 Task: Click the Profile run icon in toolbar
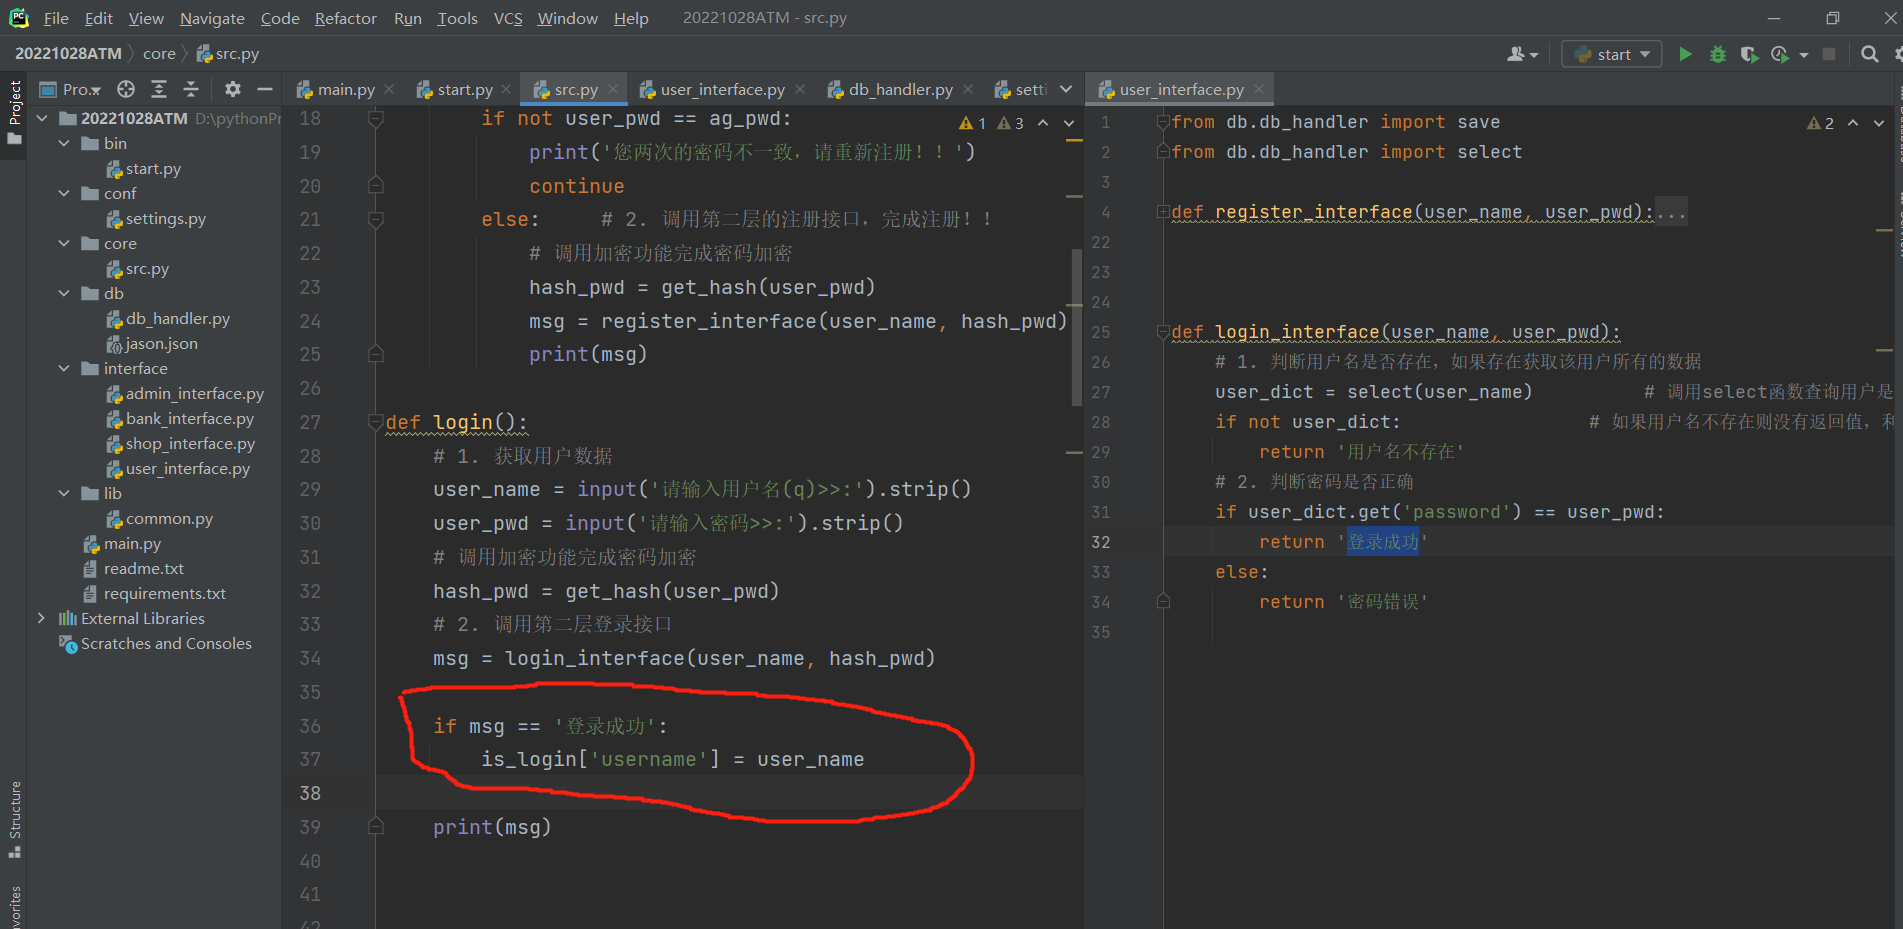coord(1779,54)
